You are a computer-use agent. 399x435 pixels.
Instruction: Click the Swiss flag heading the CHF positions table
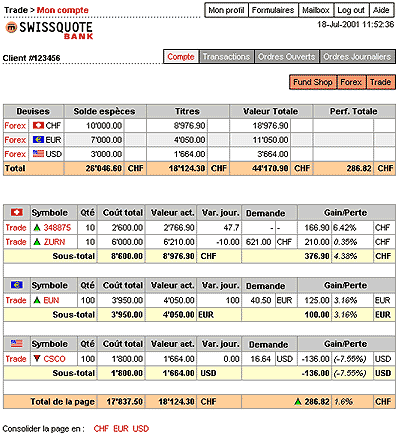pyautogui.click(x=17, y=212)
